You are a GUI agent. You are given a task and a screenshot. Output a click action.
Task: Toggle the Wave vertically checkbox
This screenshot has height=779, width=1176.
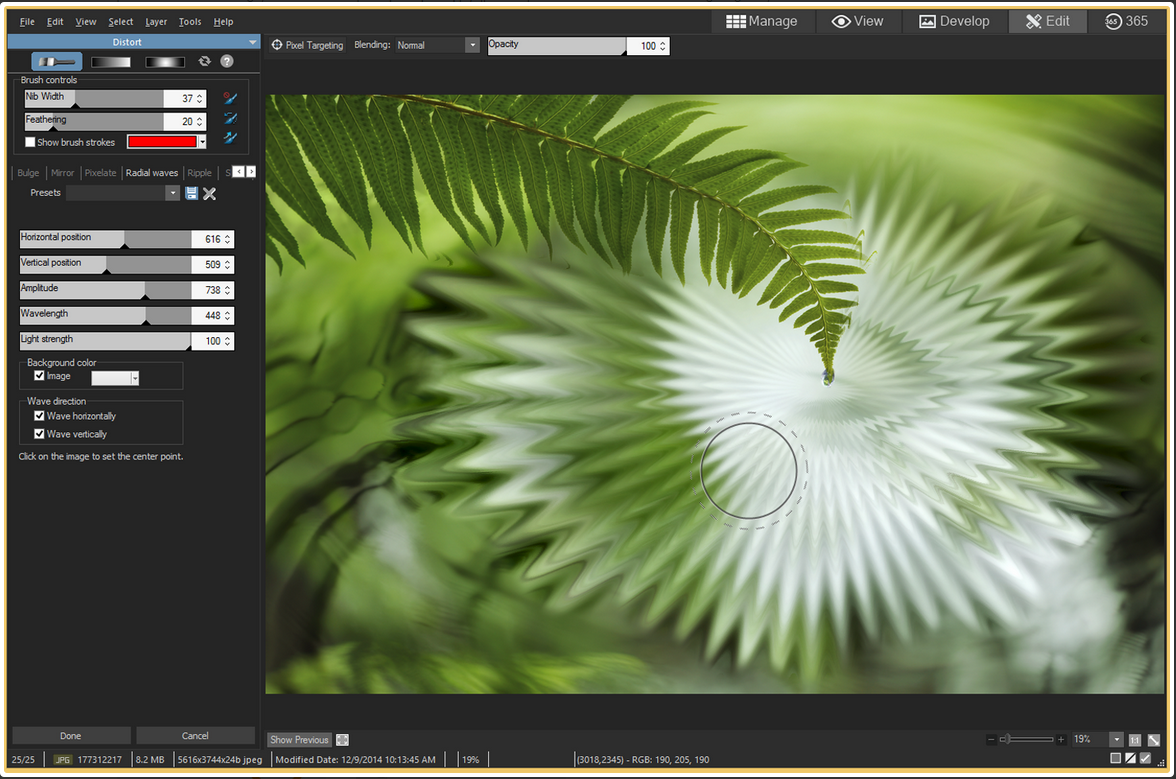coord(39,434)
